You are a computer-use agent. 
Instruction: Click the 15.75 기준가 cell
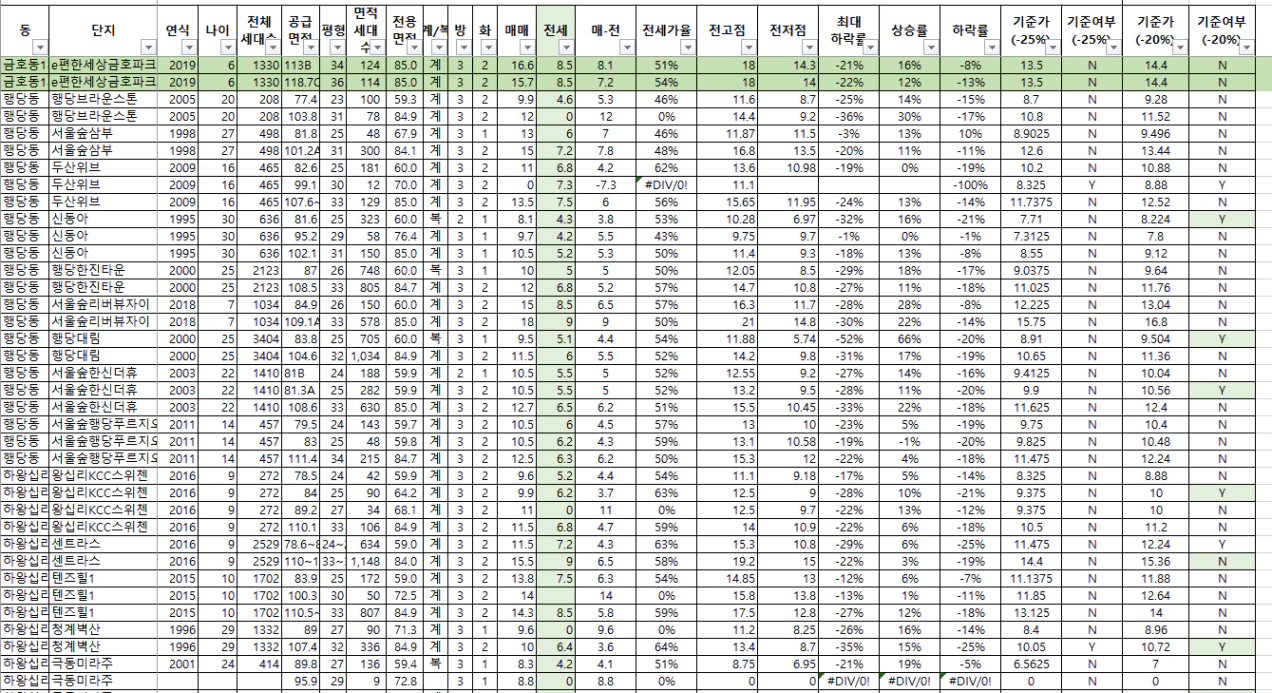(x=1031, y=324)
